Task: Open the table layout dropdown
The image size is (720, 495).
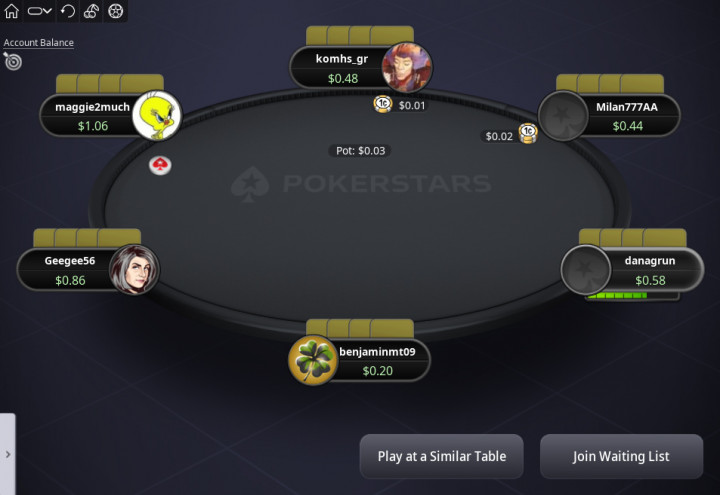Action: click(x=39, y=11)
